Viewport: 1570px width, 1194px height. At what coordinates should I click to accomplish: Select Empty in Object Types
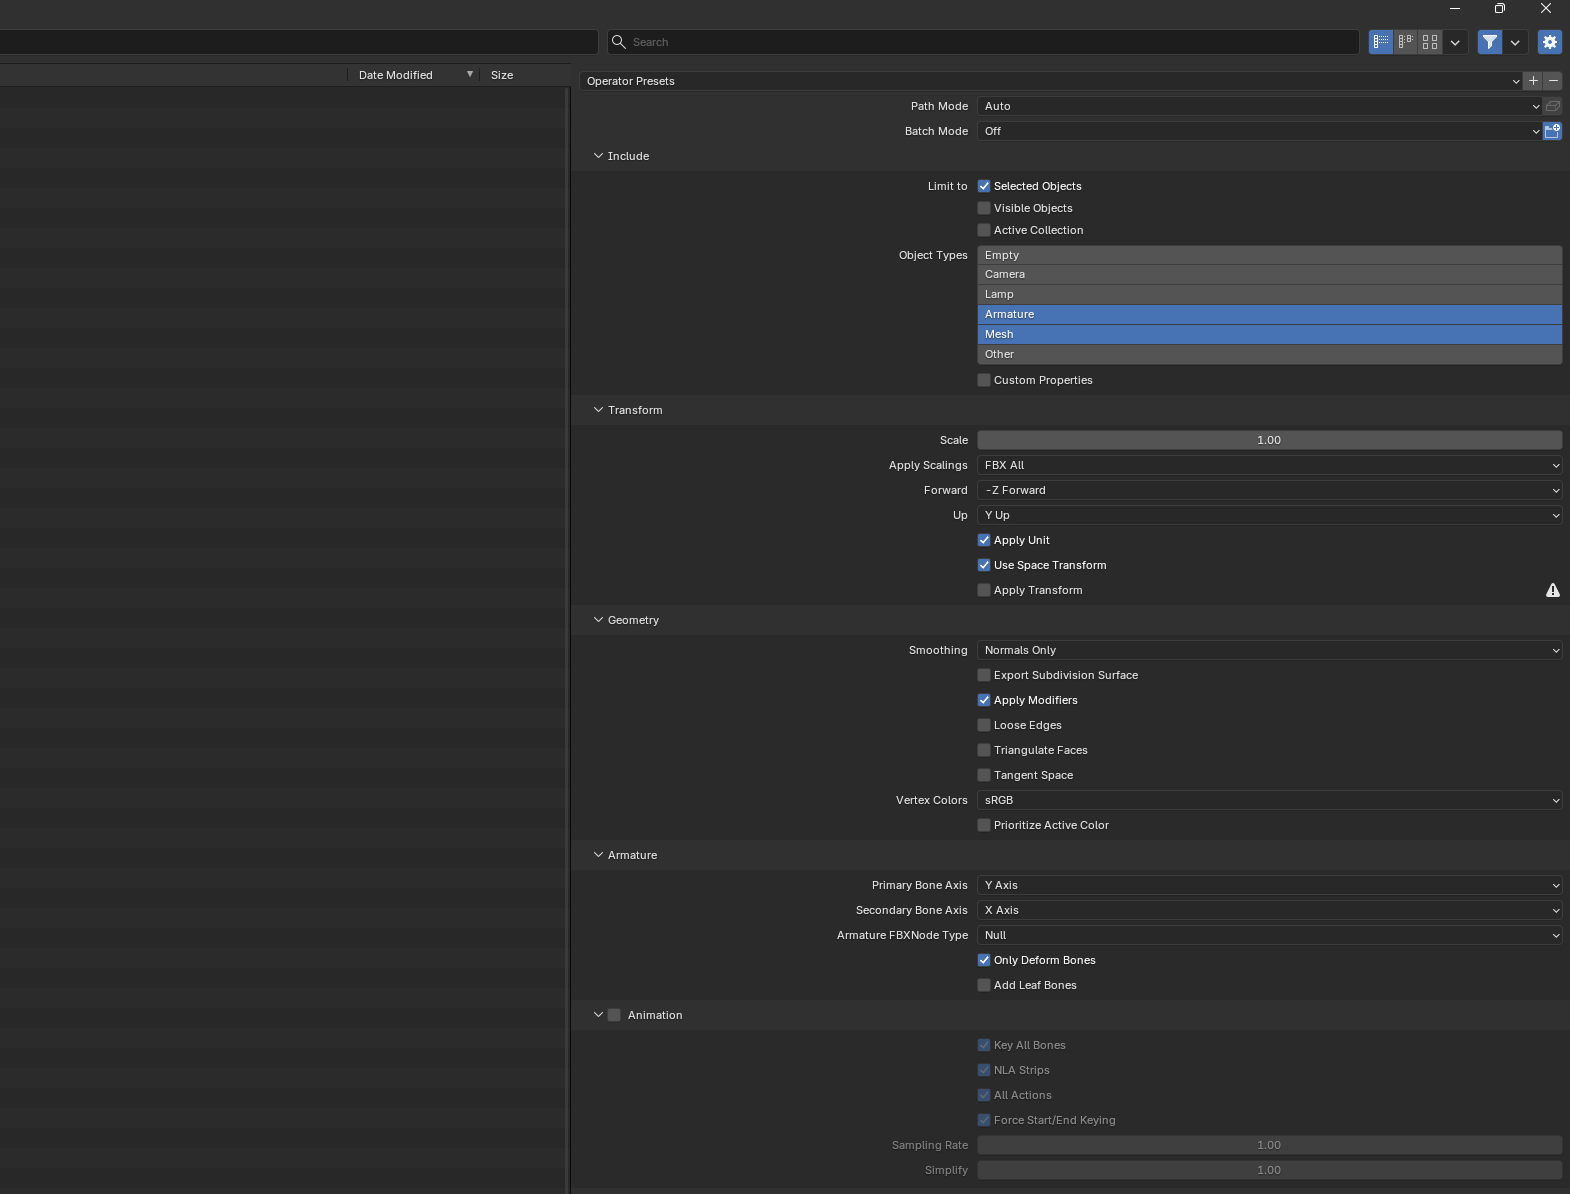click(x=1270, y=255)
